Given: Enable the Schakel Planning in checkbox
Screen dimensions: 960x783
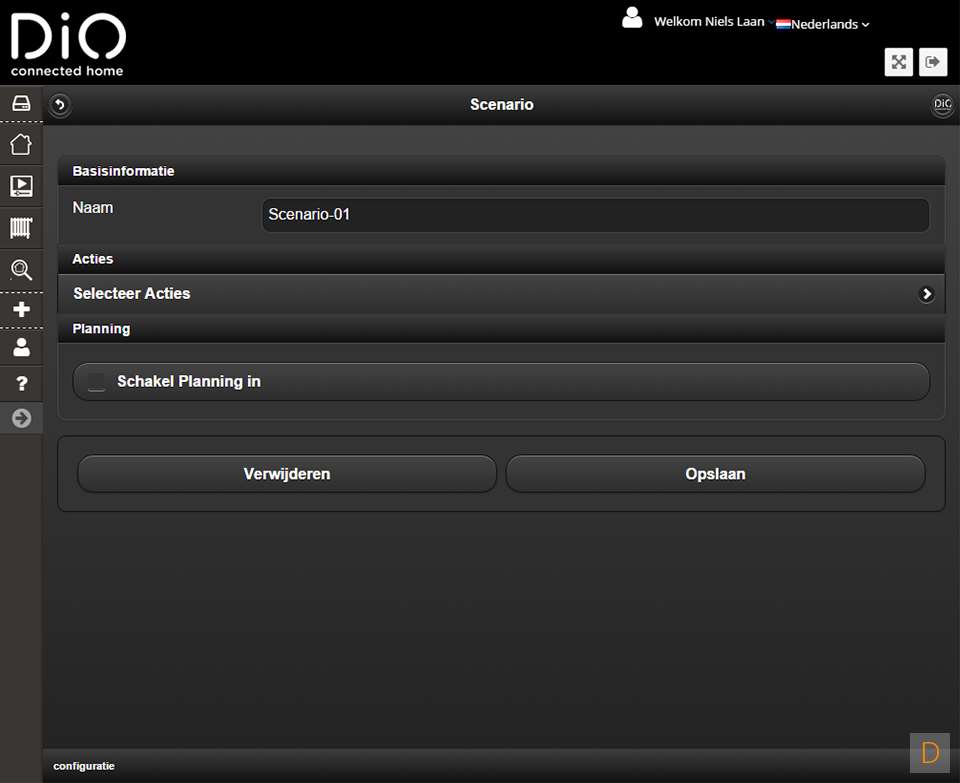Looking at the screenshot, I should [x=97, y=382].
